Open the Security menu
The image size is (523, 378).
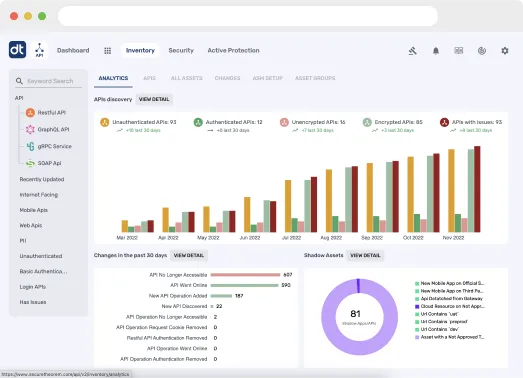pyautogui.click(x=181, y=50)
